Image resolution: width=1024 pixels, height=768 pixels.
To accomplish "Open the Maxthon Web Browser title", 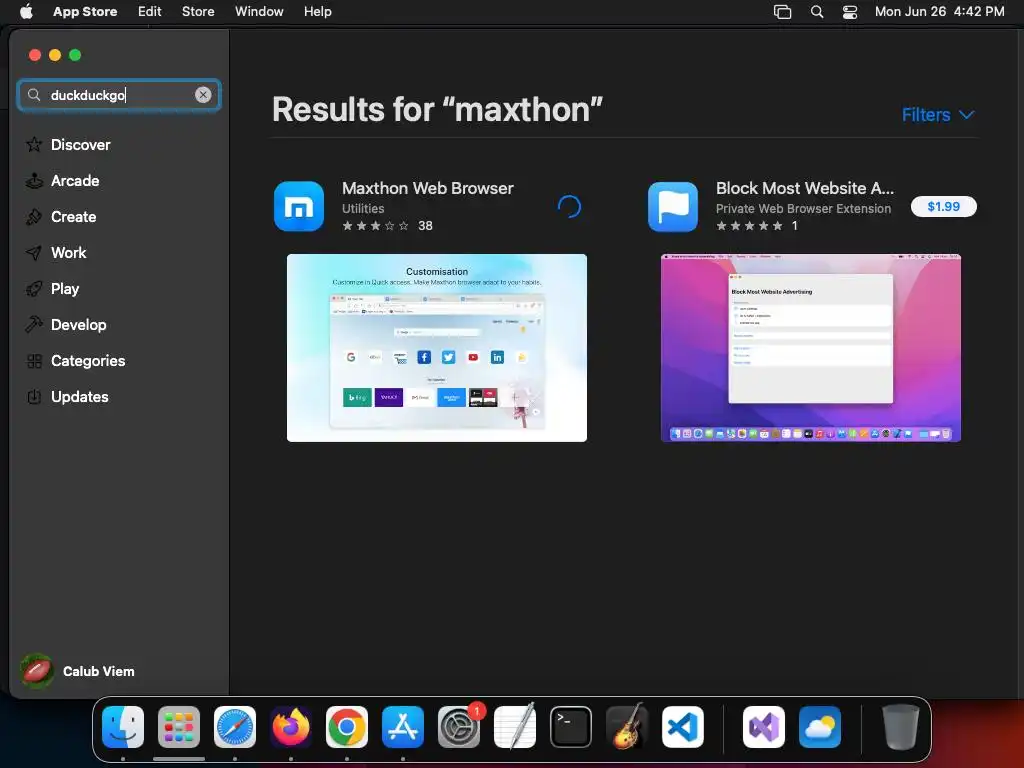I will click(x=428, y=188).
